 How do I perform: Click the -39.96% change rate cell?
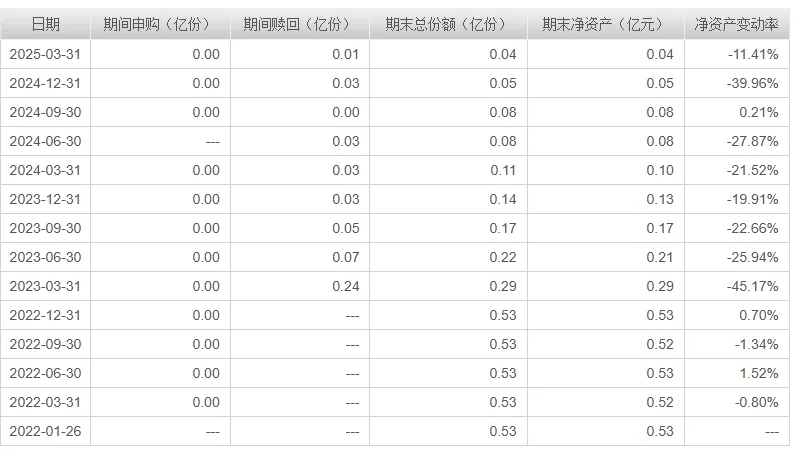[x=752, y=83]
